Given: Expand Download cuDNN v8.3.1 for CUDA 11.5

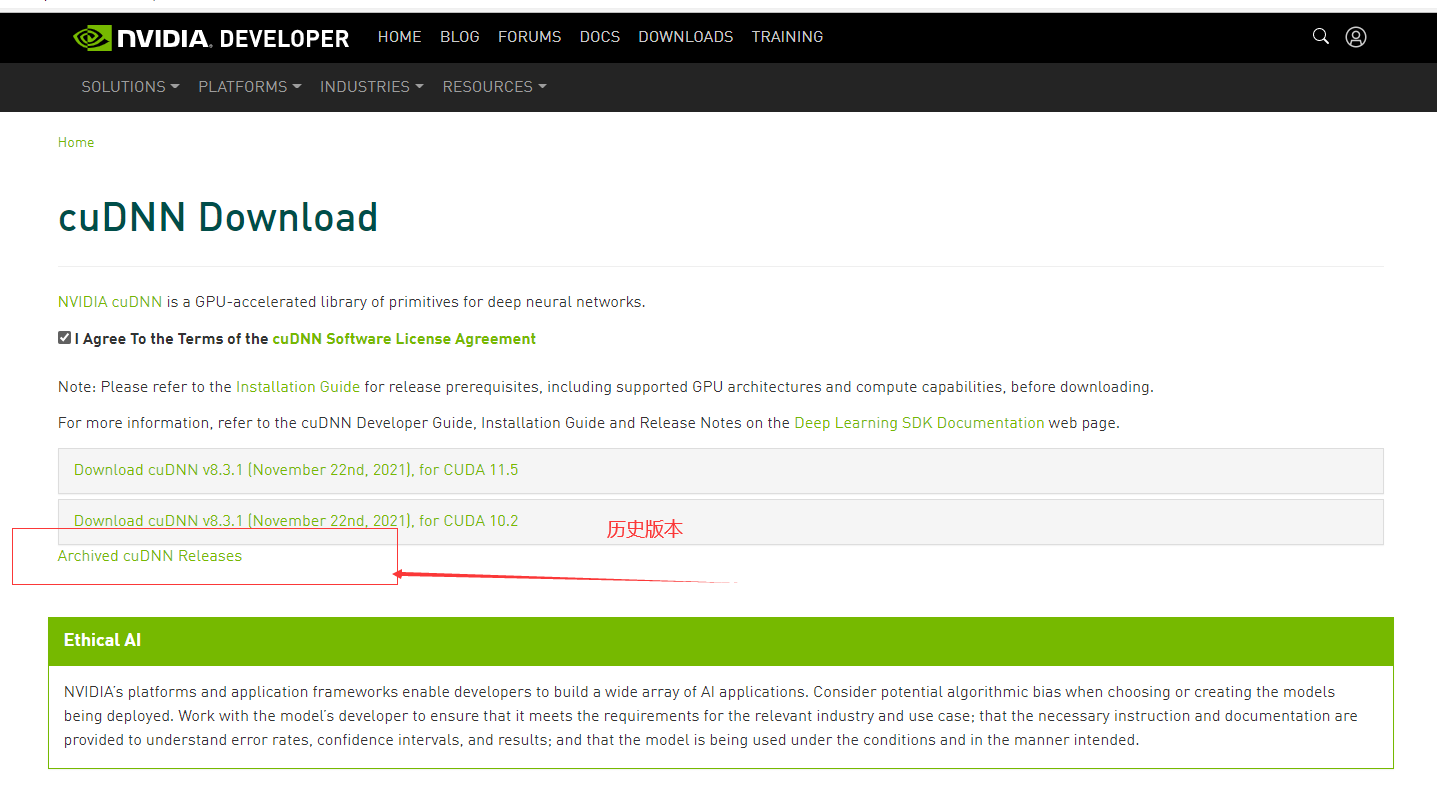Looking at the screenshot, I should (720, 470).
